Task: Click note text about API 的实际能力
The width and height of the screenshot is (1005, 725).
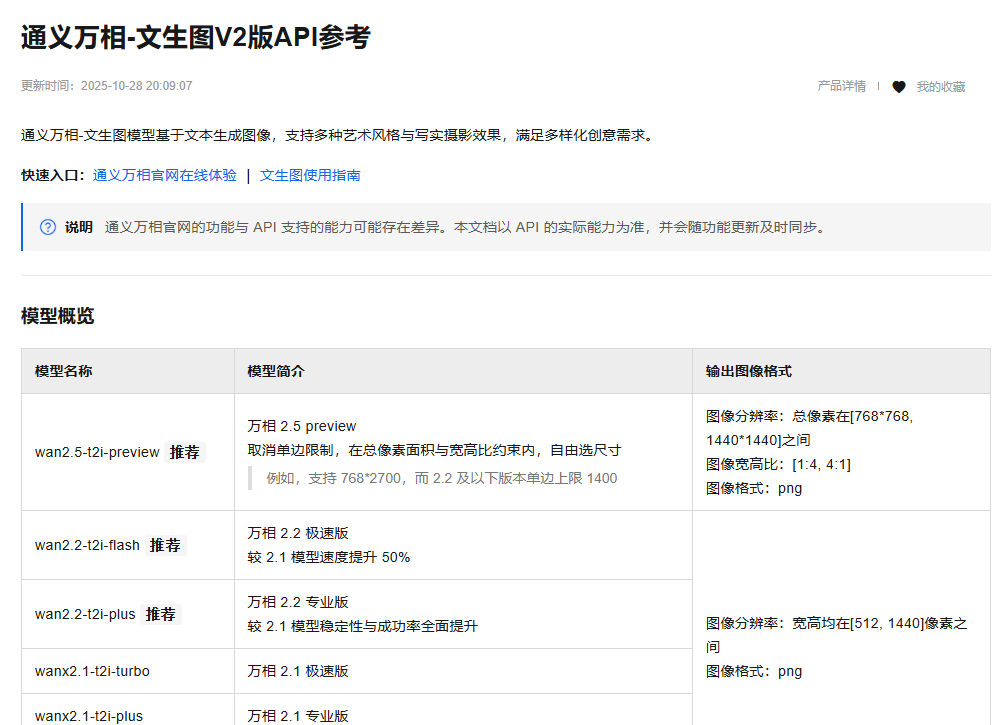Action: 465,227
